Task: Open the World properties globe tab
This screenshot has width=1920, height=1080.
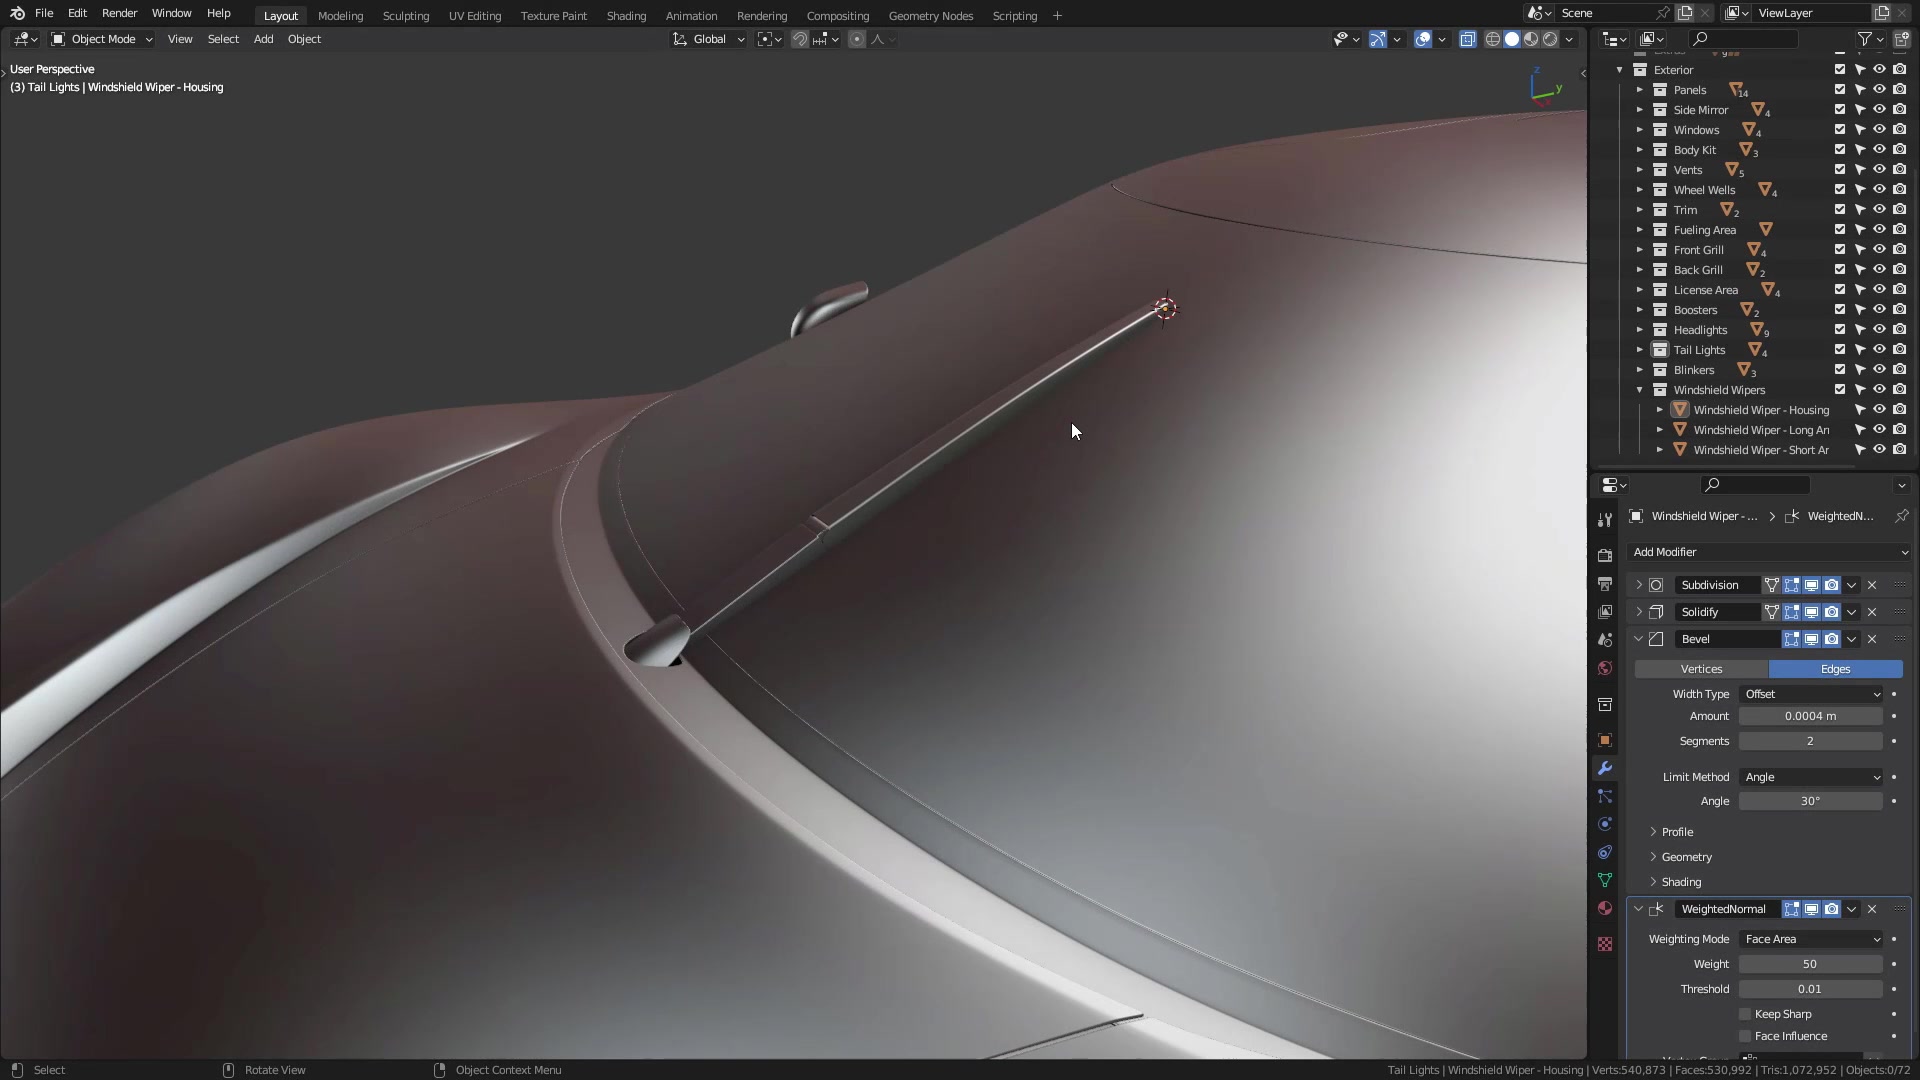Action: [1605, 668]
